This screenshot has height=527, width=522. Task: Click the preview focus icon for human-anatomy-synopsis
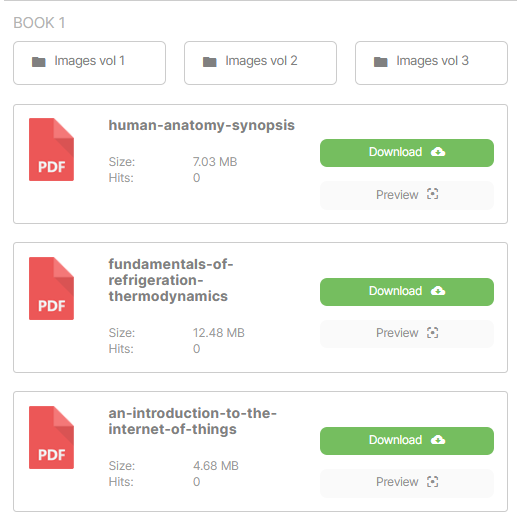point(433,194)
